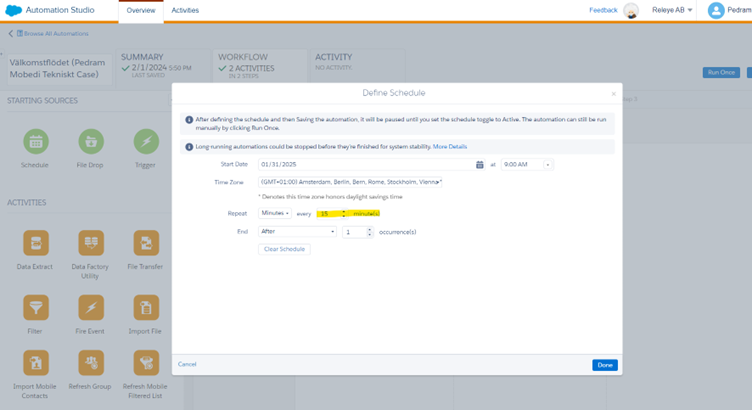Select the File Drop source icon

(91, 141)
